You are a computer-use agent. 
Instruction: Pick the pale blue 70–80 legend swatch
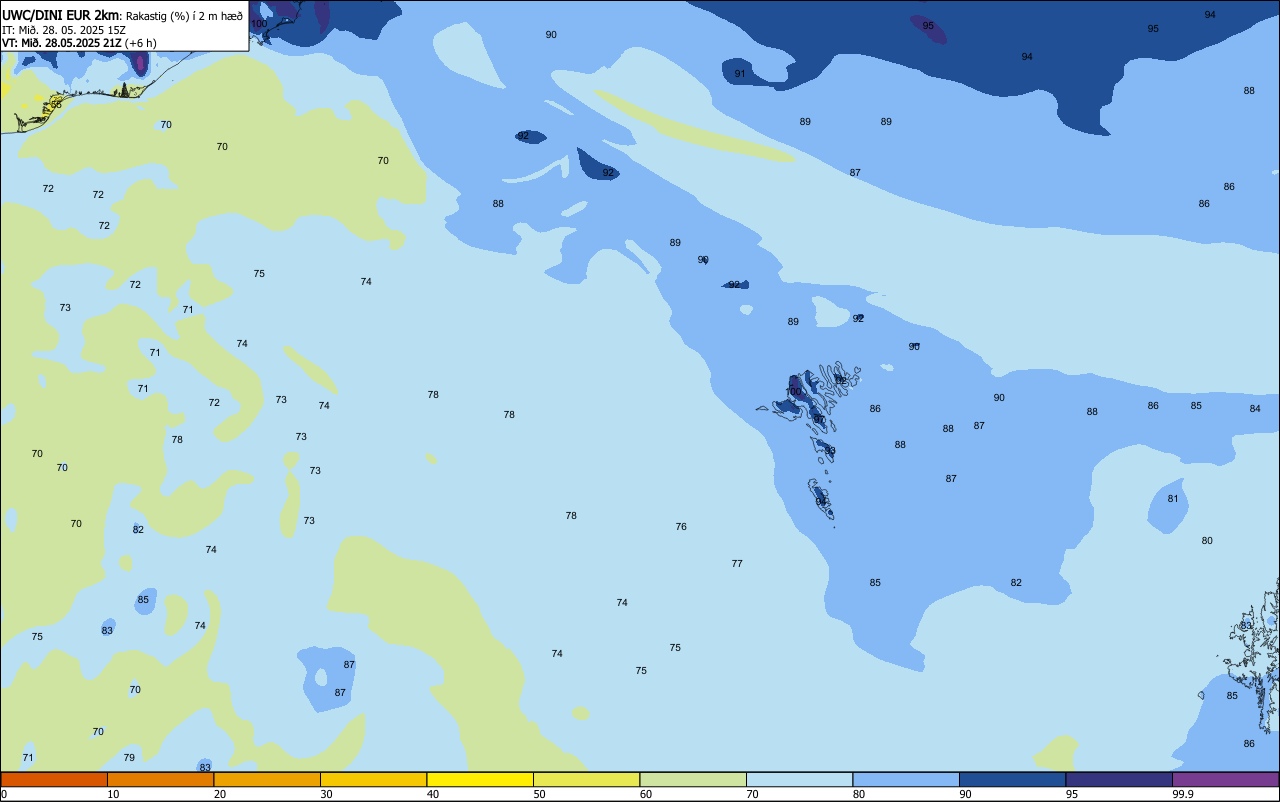coord(799,779)
